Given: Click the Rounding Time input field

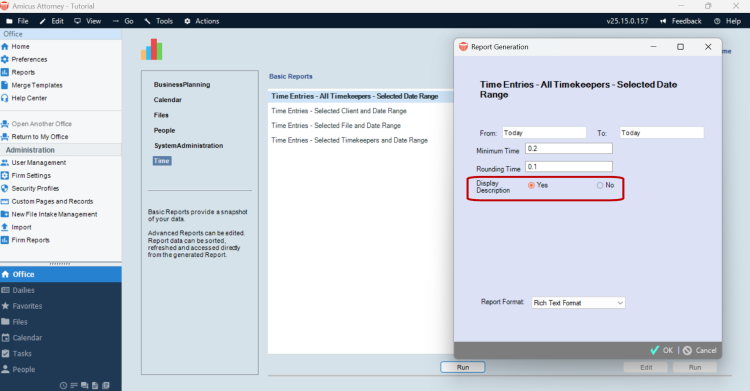Looking at the screenshot, I should click(x=569, y=167).
